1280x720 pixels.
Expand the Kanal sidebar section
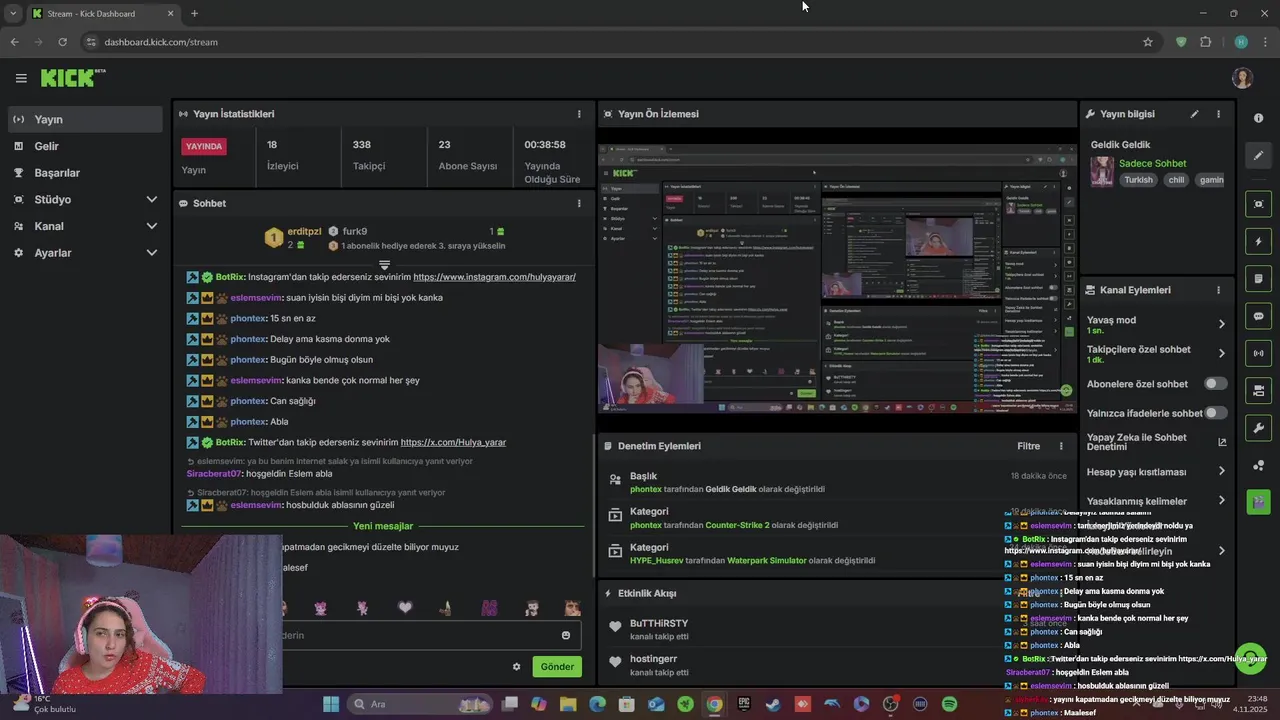pyautogui.click(x=152, y=226)
